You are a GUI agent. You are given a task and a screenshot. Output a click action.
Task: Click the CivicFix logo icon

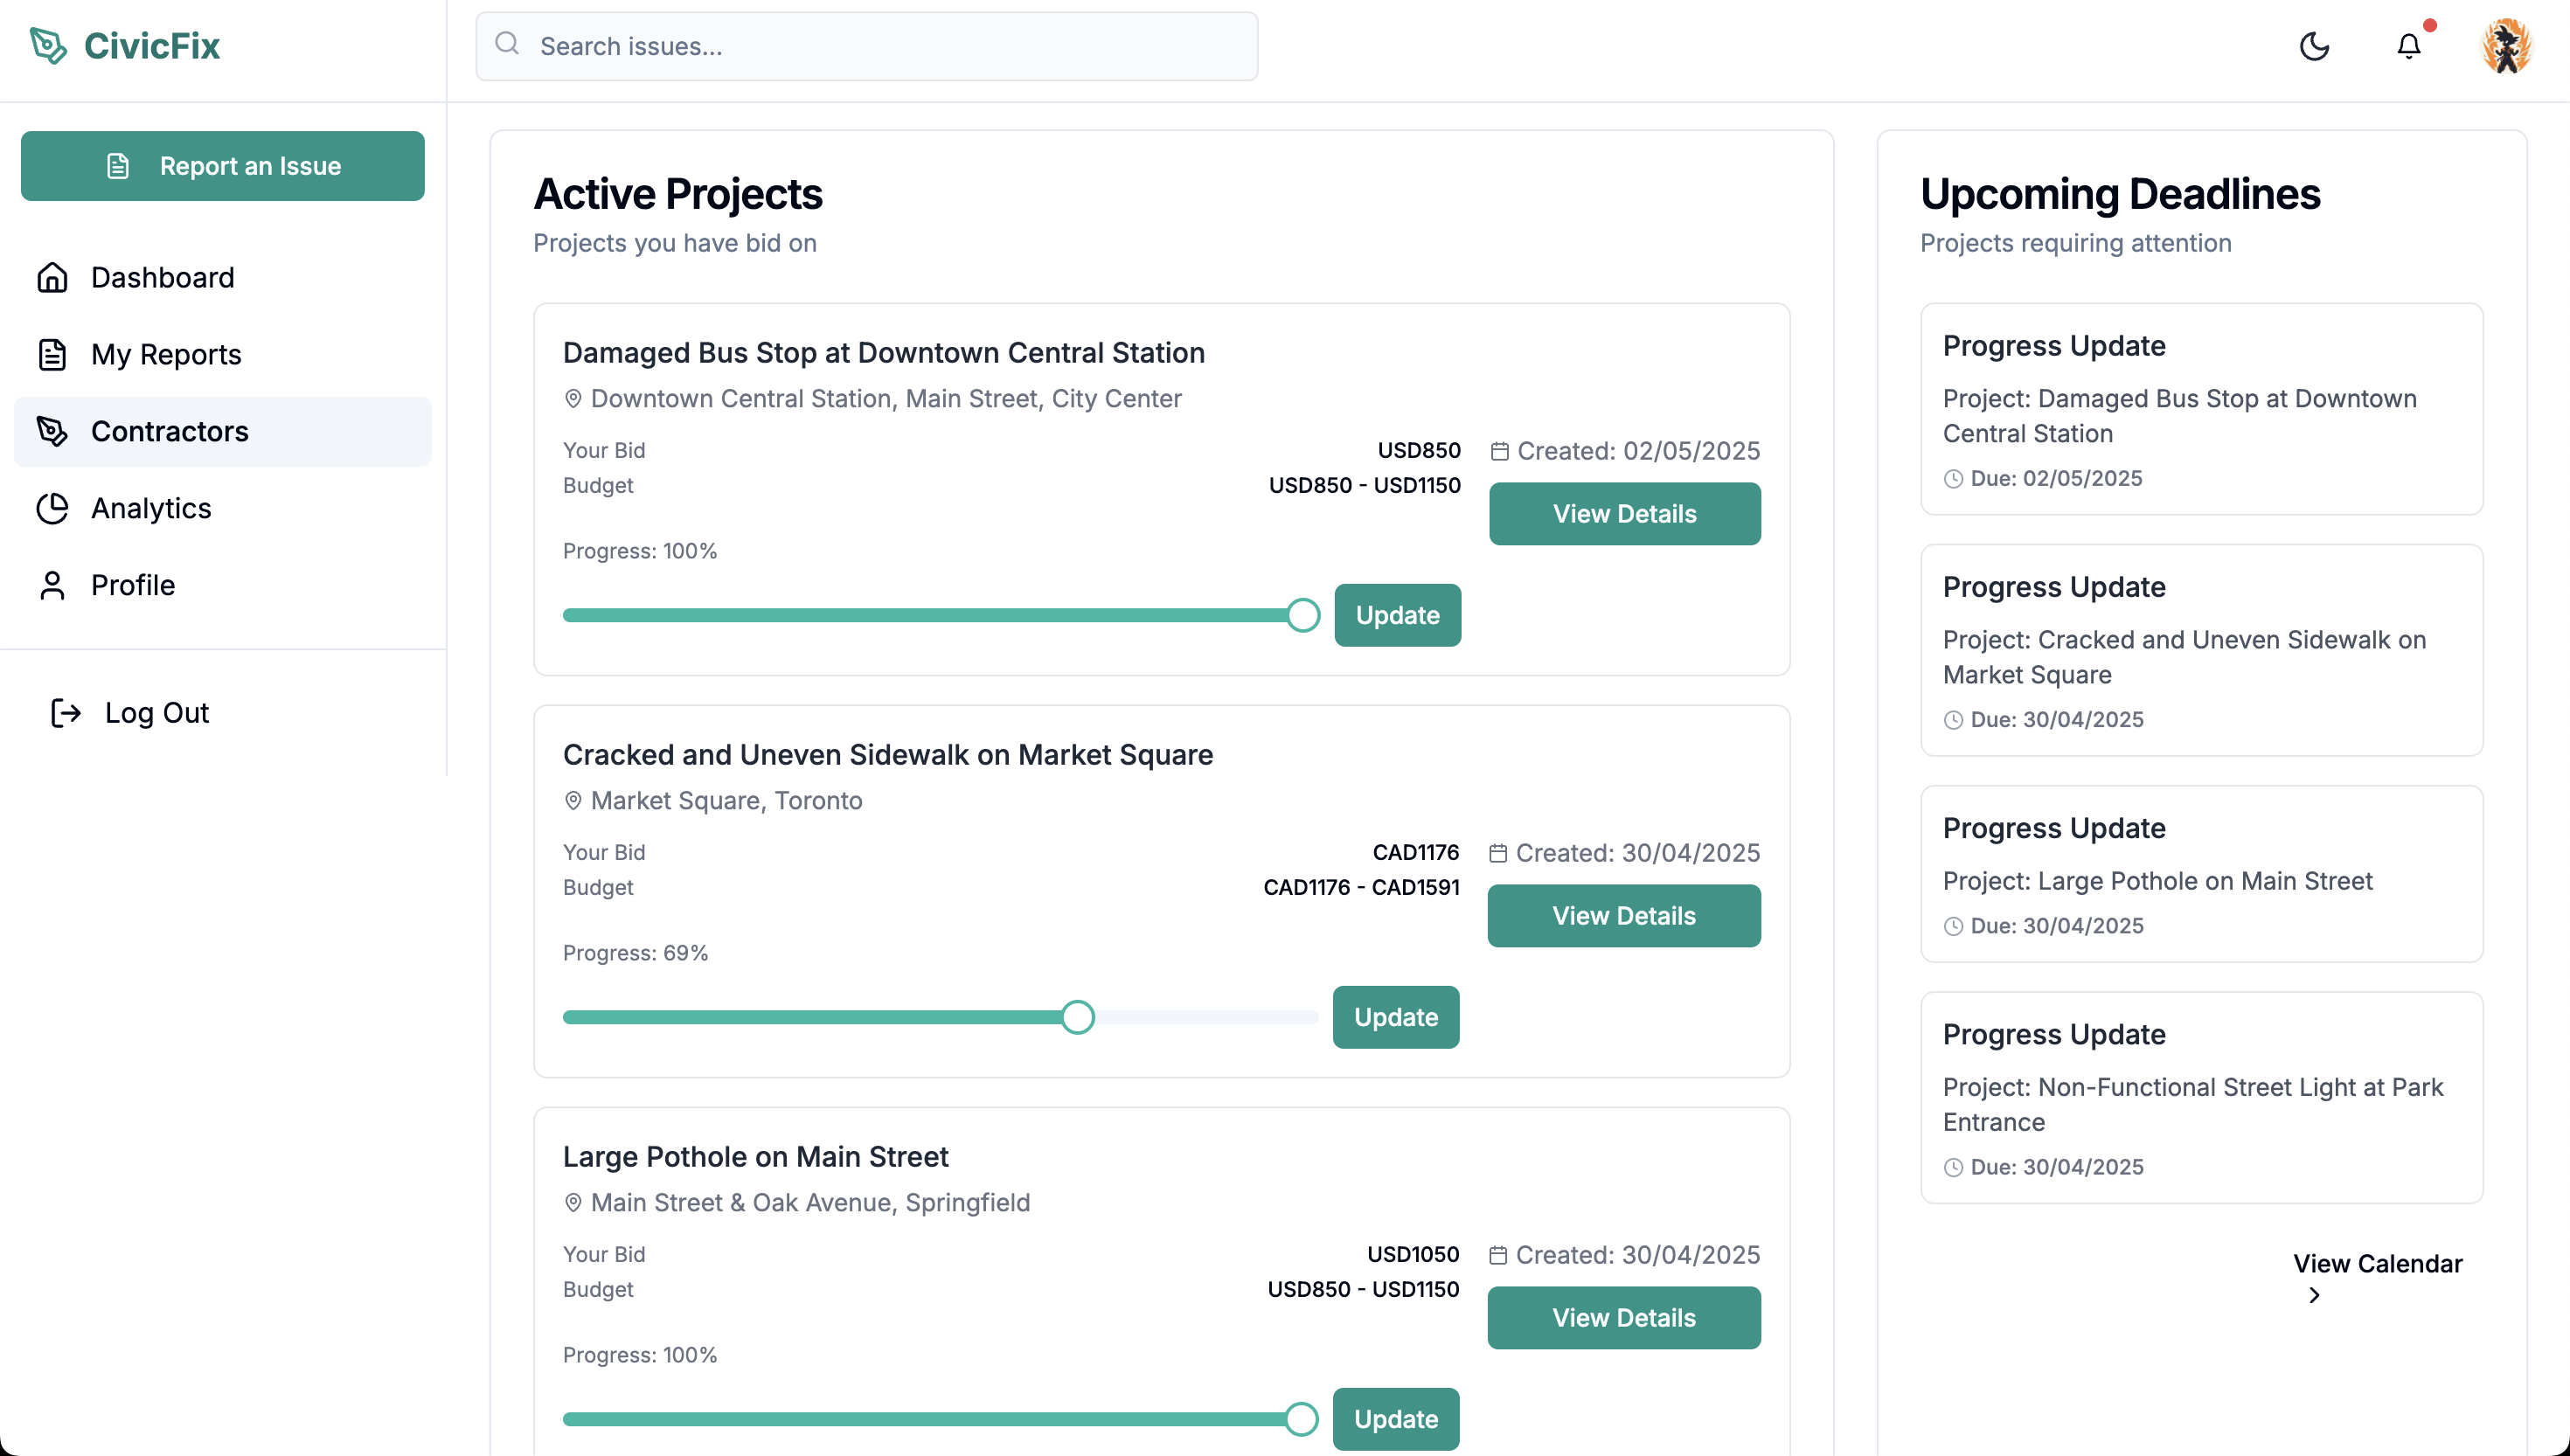point(48,45)
